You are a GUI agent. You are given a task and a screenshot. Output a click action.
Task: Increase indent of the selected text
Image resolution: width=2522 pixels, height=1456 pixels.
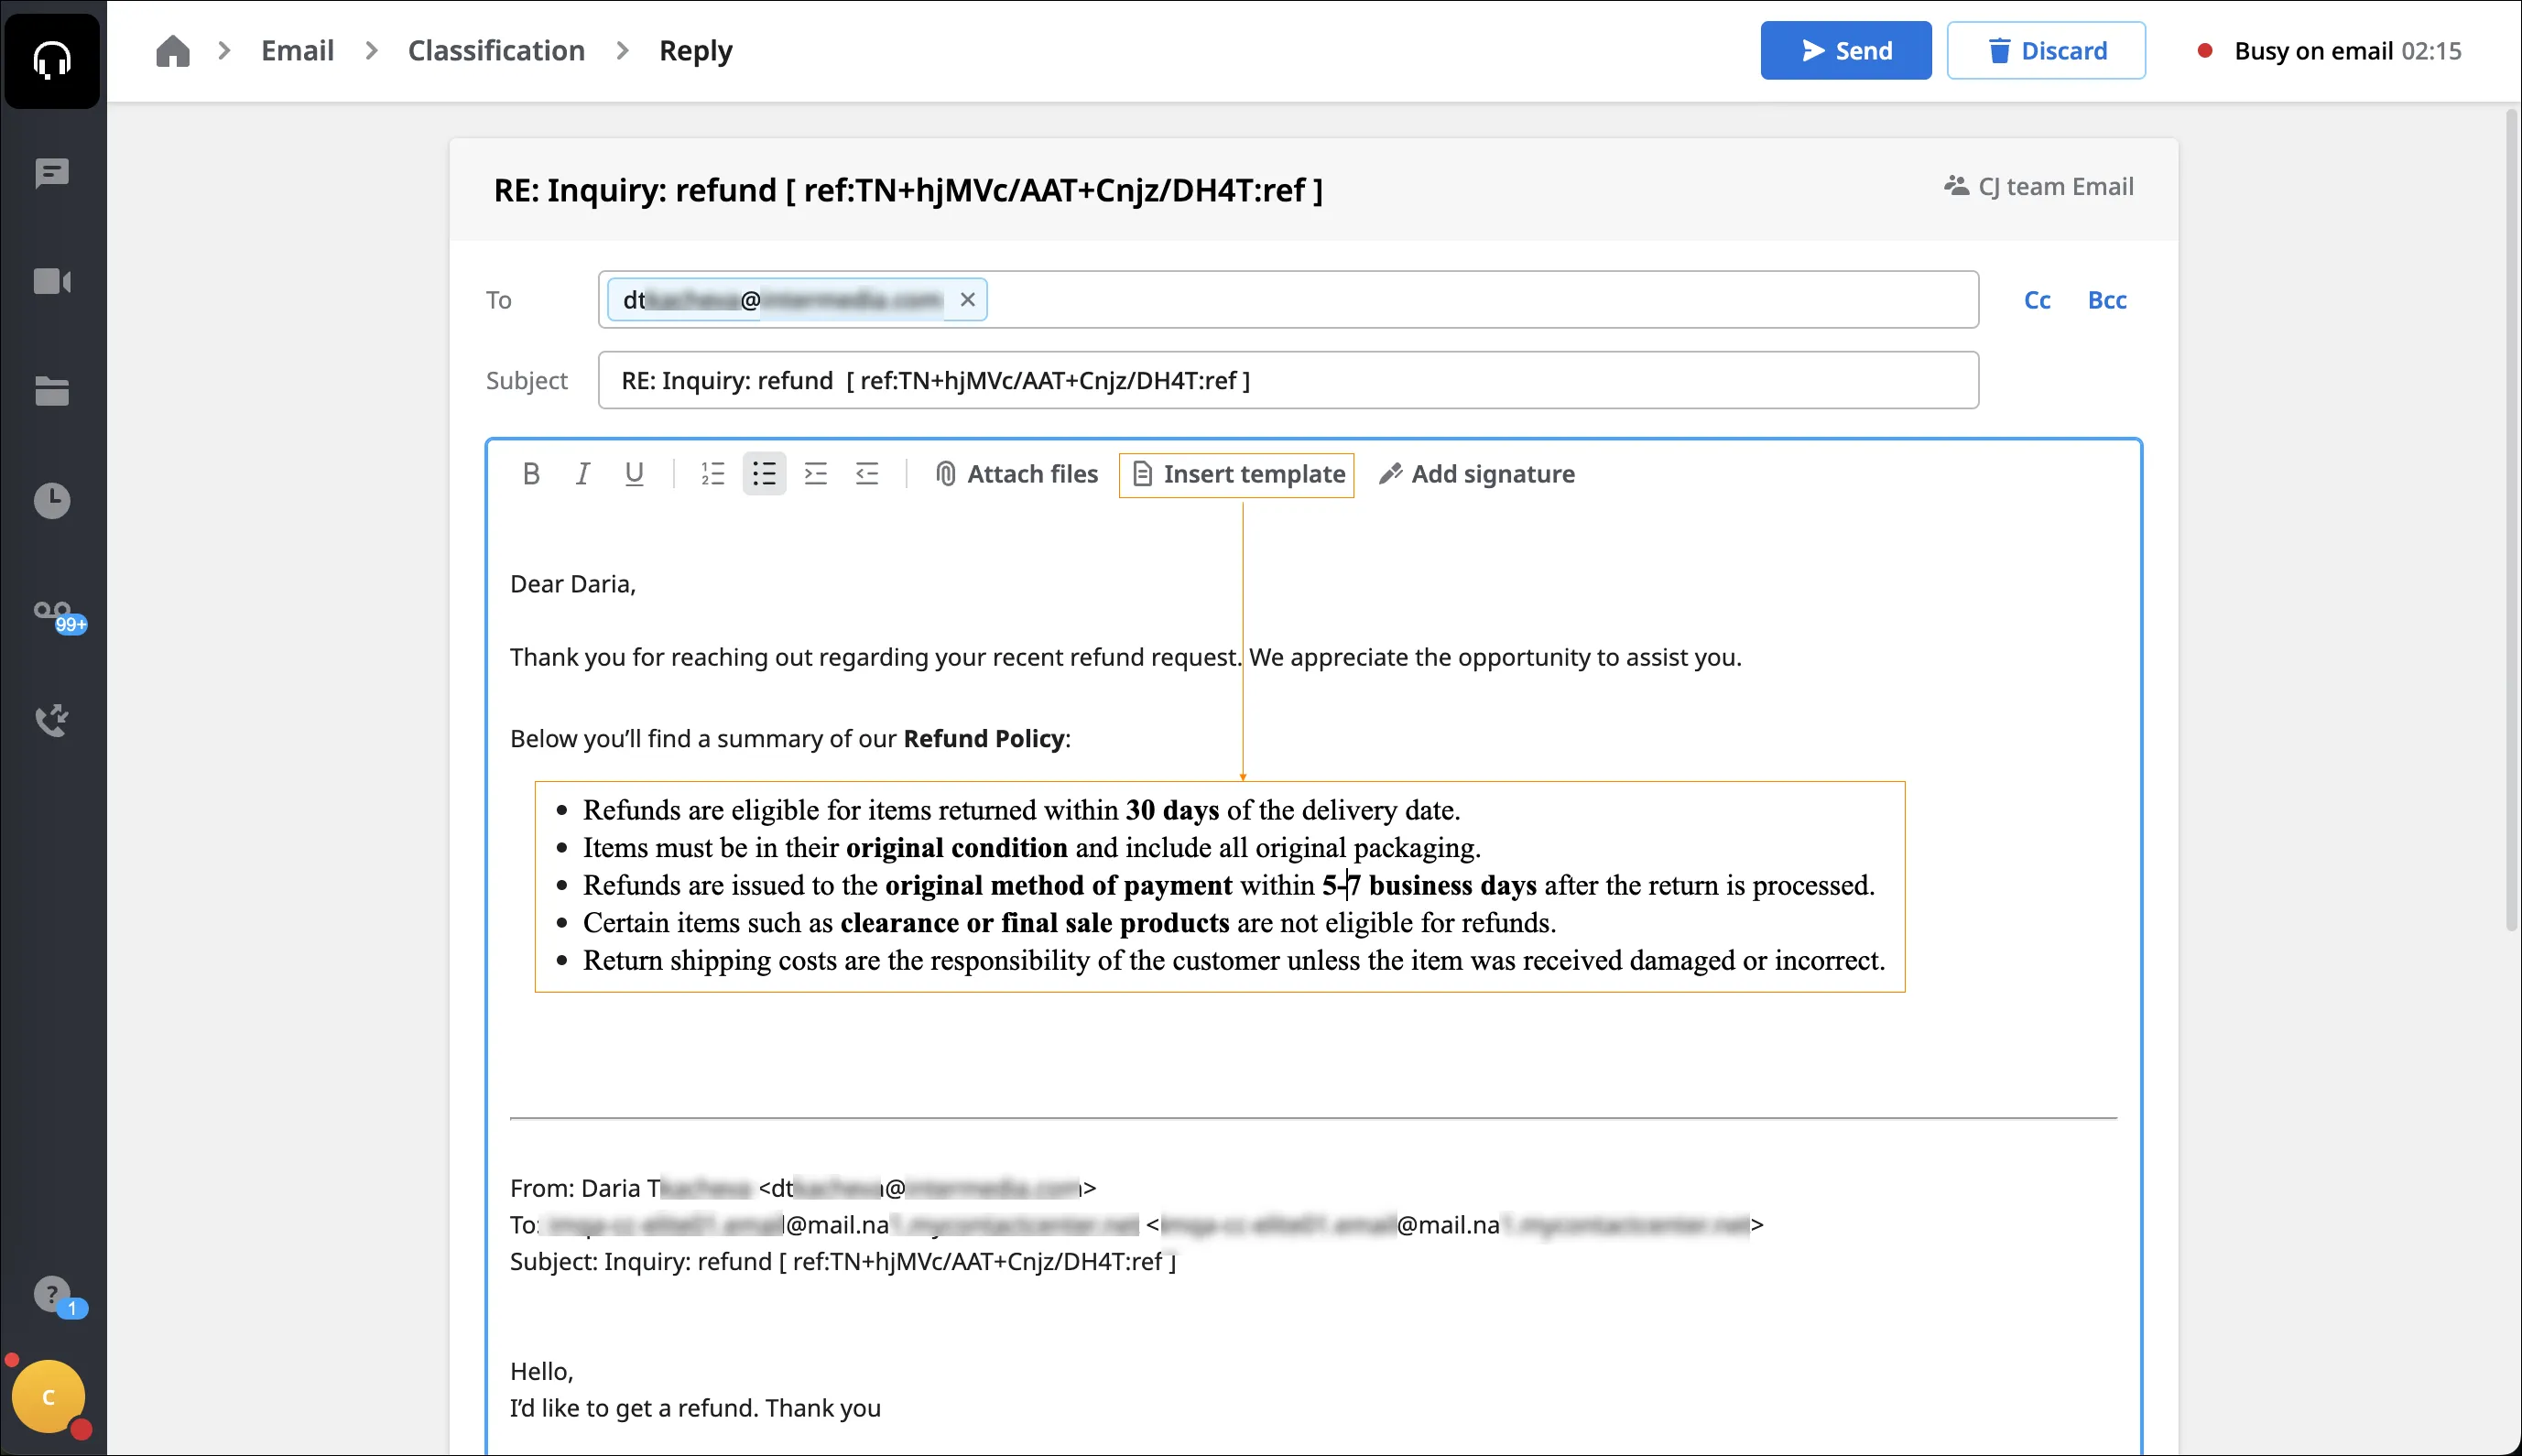[x=816, y=474]
